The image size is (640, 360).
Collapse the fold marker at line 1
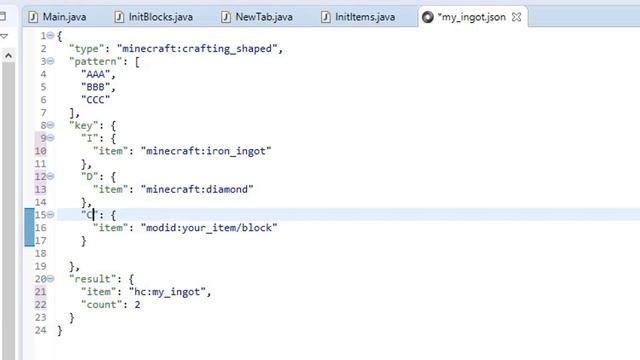point(50,36)
